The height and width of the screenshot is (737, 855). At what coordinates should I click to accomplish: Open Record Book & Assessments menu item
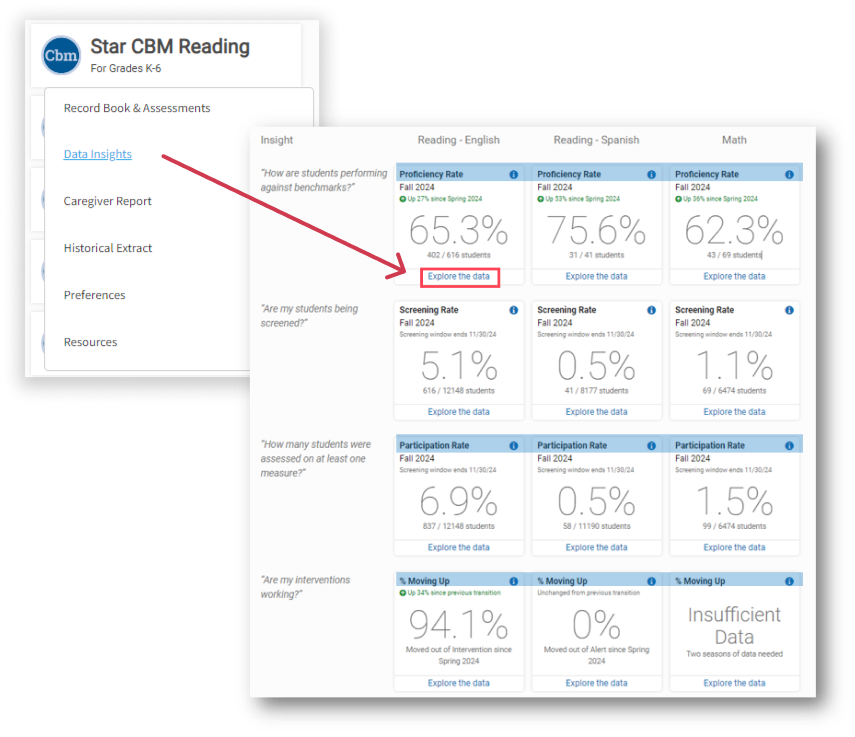point(137,108)
